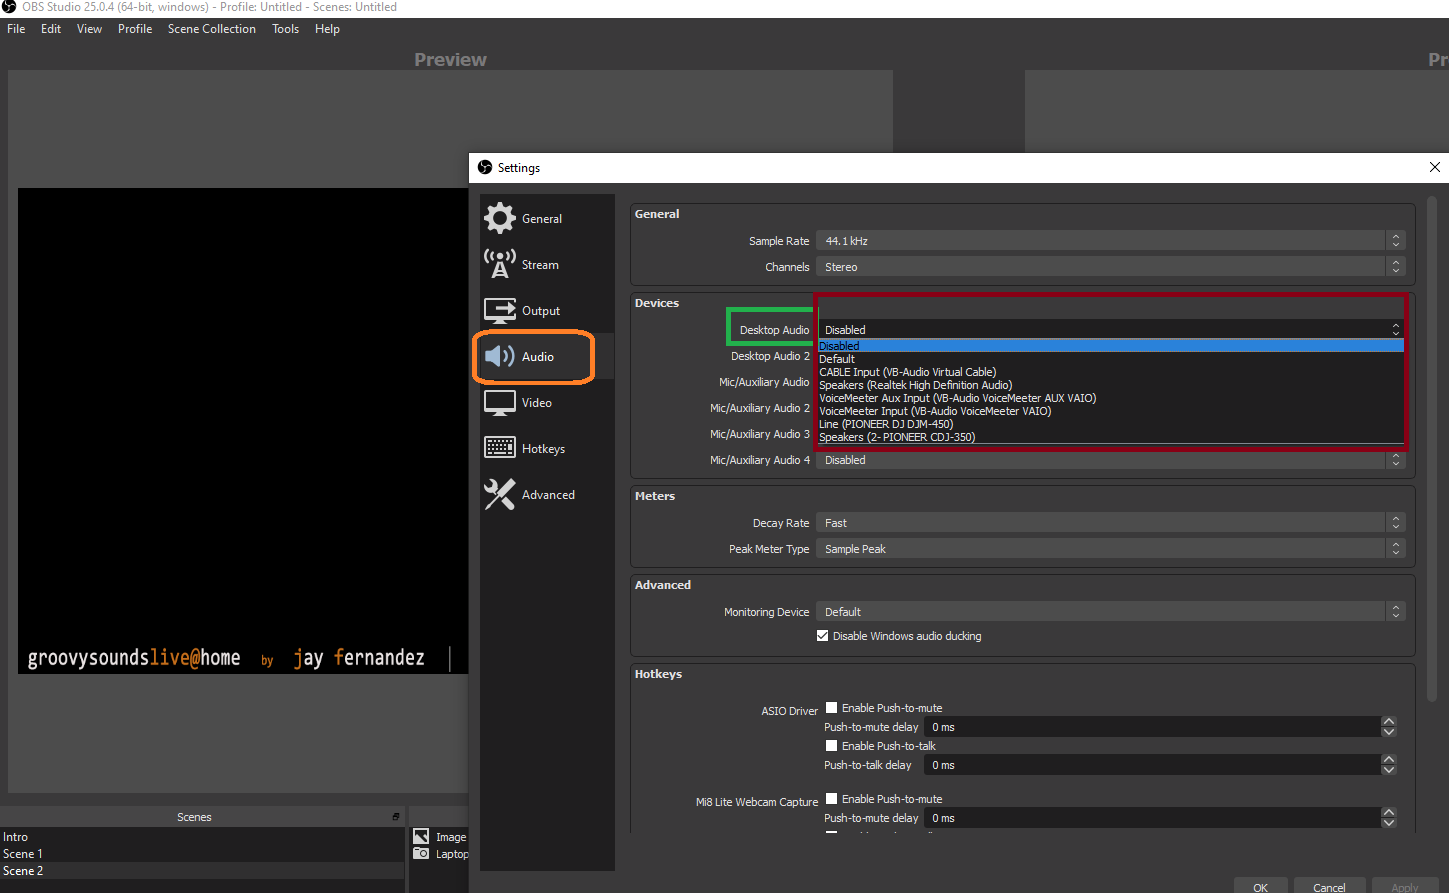The width and height of the screenshot is (1449, 893).
Task: Enable Push-to-talk for ASIO Driver
Action: (x=831, y=746)
